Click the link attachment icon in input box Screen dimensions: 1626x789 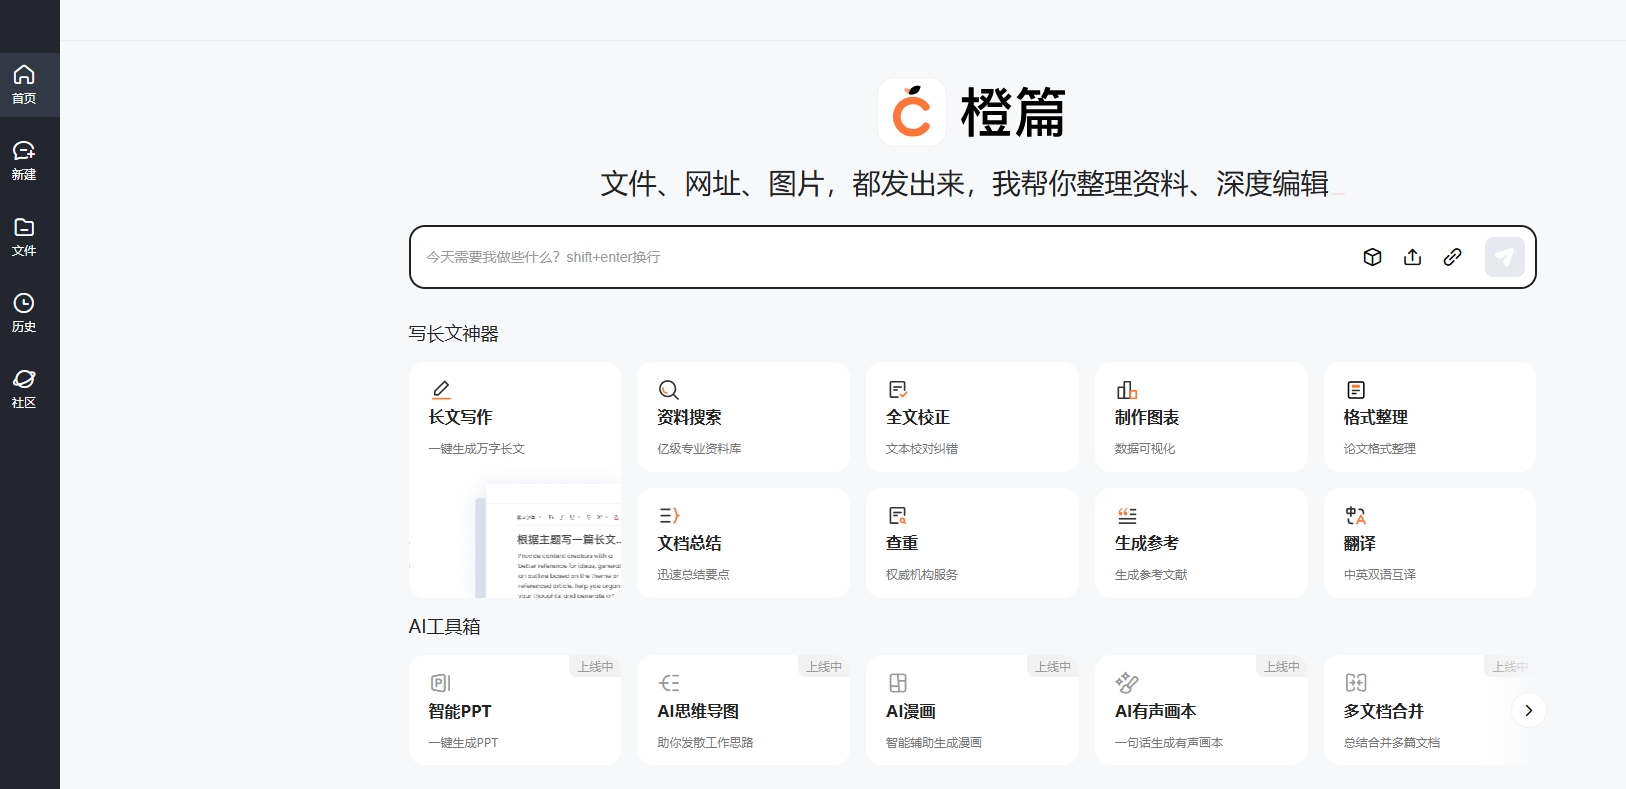1452,257
